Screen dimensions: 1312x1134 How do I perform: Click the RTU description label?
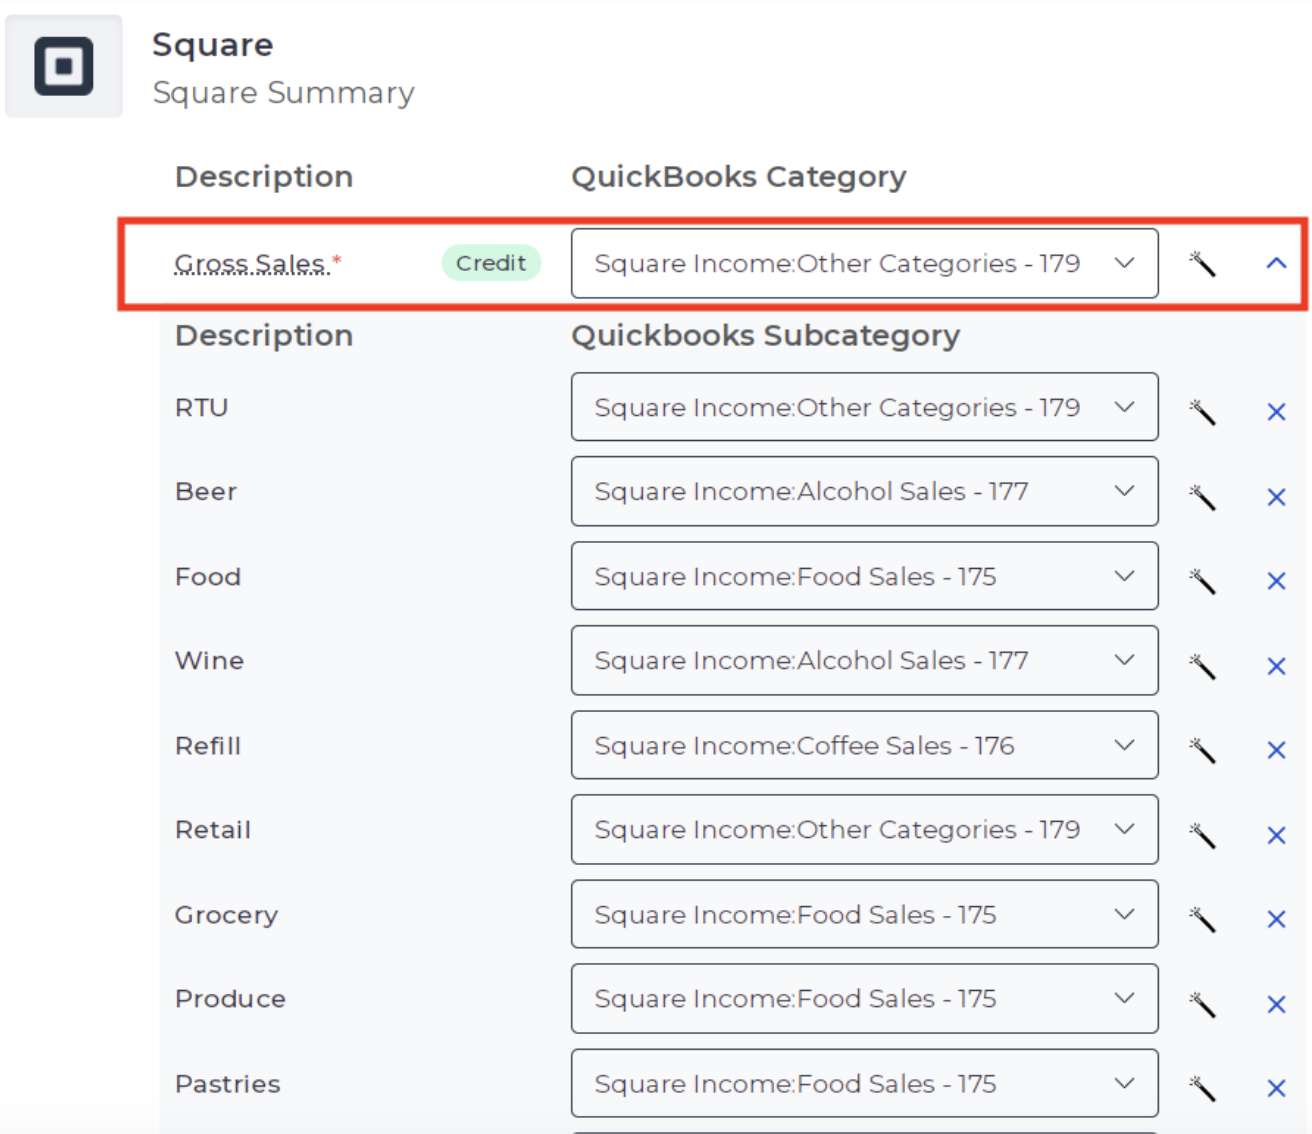(x=202, y=407)
